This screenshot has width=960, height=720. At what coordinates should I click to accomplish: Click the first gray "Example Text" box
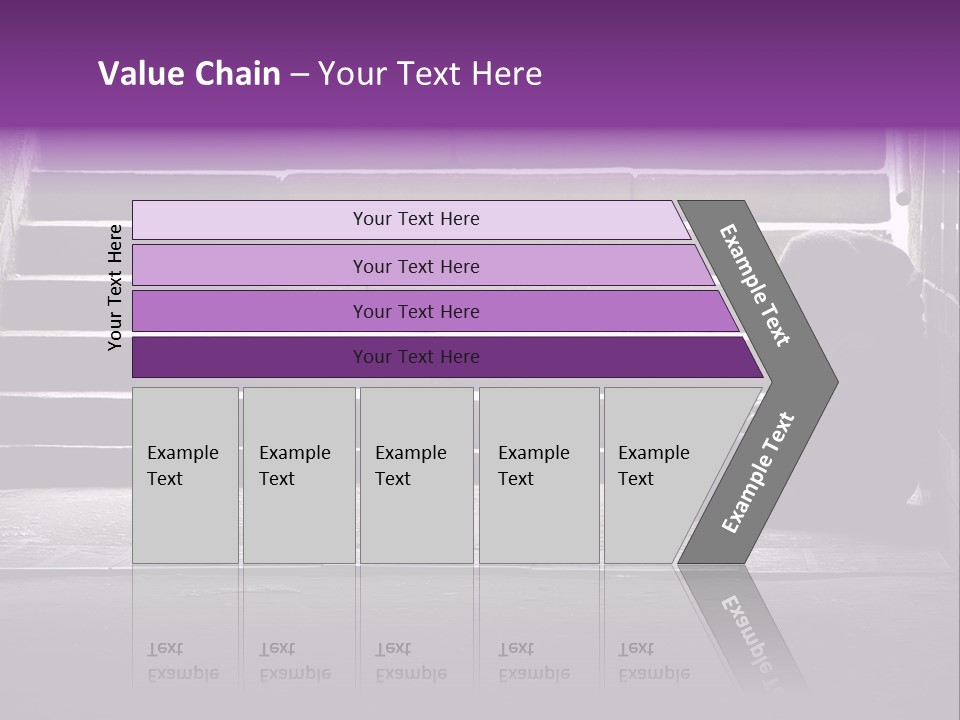tap(185, 474)
